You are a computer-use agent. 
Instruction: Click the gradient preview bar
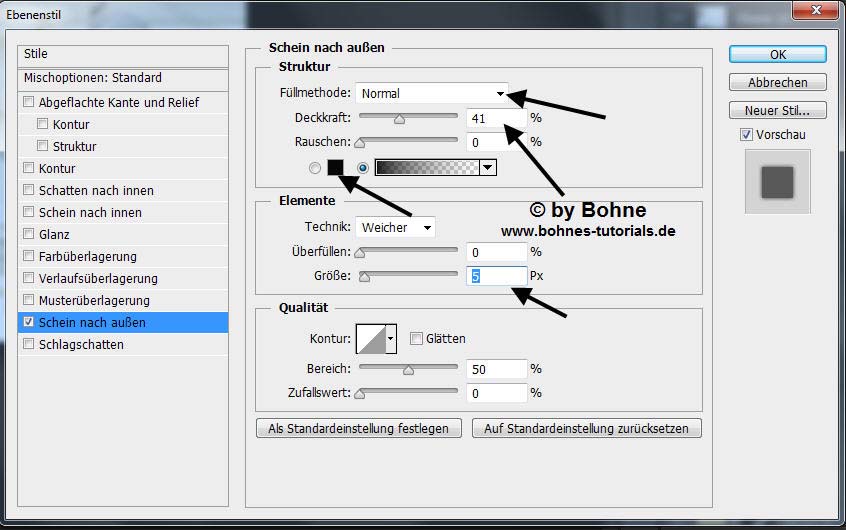427,168
